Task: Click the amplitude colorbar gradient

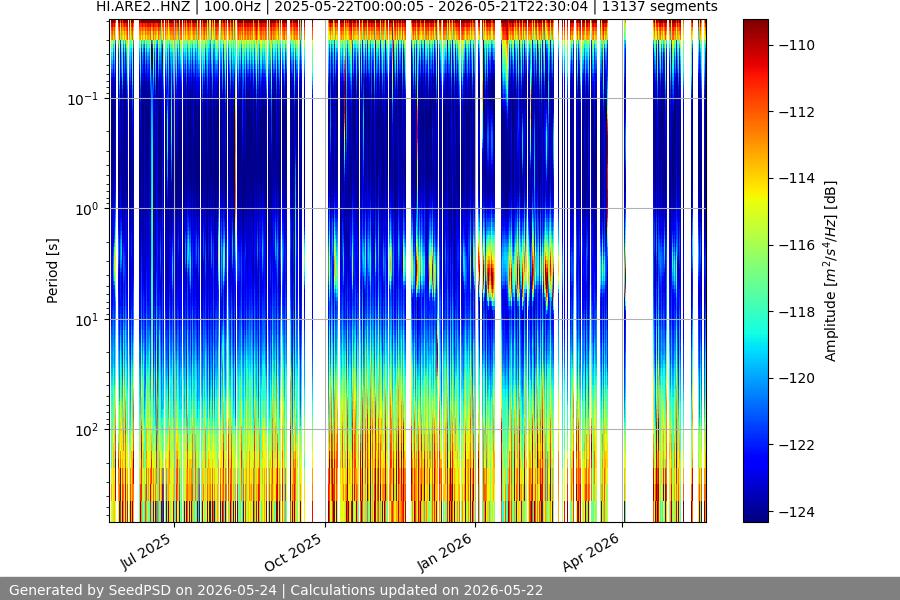Action: [x=755, y=271]
